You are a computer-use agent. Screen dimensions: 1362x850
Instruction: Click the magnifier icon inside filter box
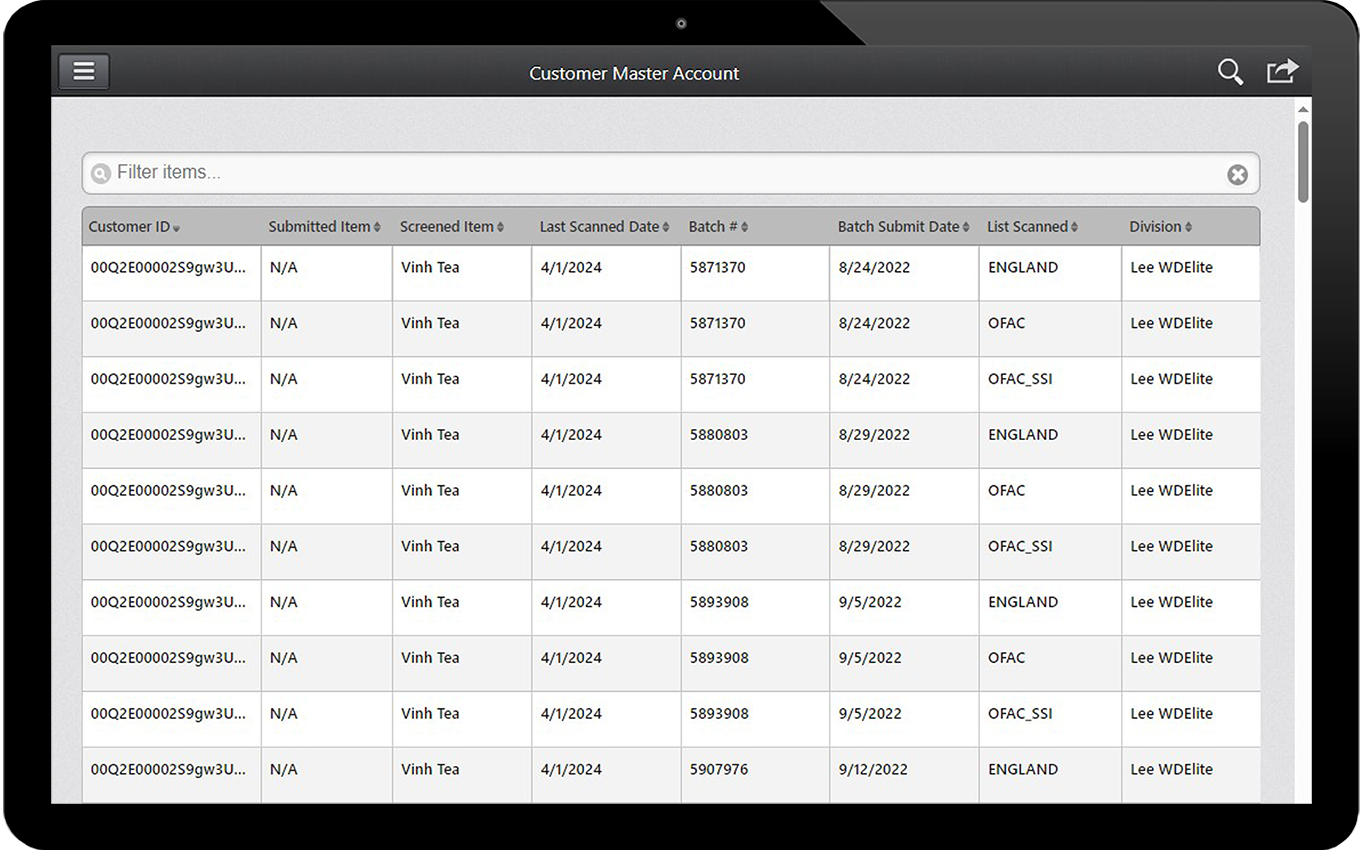100,174
